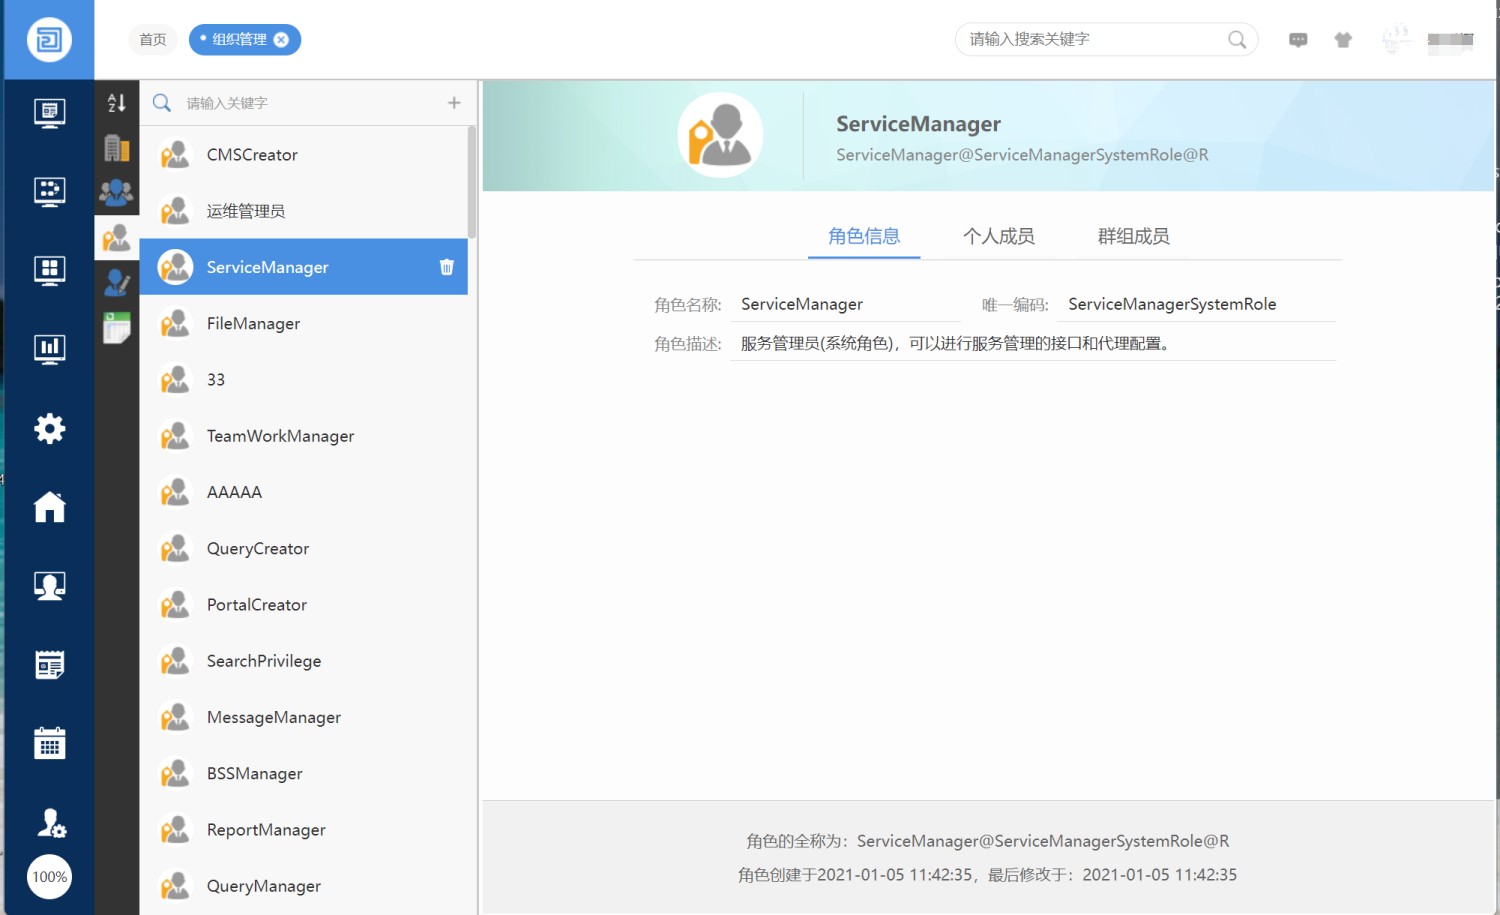Close the 组织管理 tab
This screenshot has width=1500, height=915.
point(282,40)
